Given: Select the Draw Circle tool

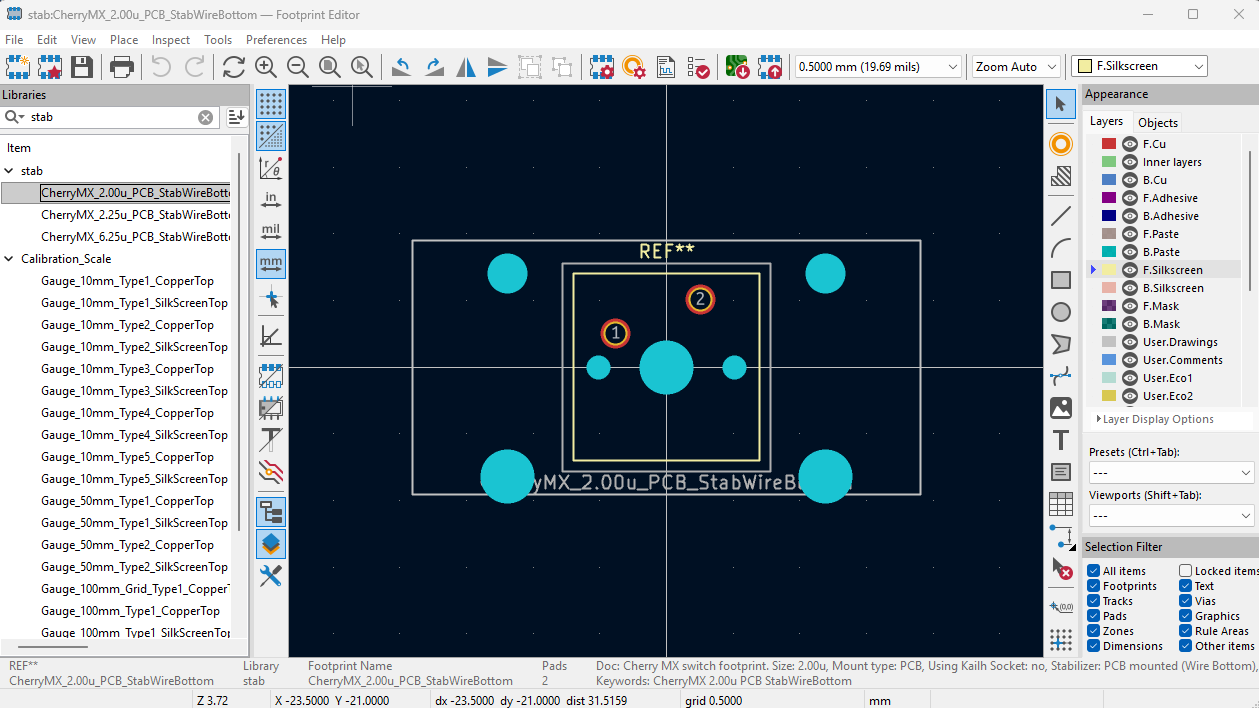Looking at the screenshot, I should 1061,312.
